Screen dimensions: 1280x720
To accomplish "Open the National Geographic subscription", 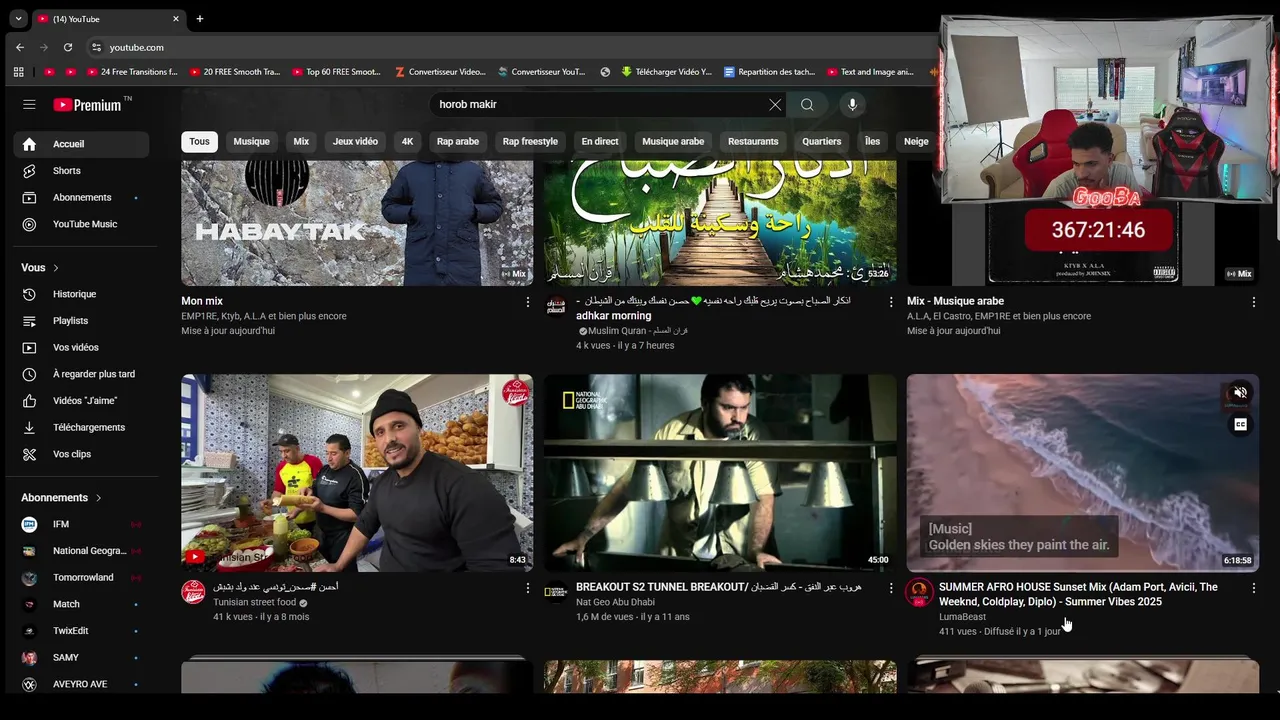I will [x=81, y=551].
